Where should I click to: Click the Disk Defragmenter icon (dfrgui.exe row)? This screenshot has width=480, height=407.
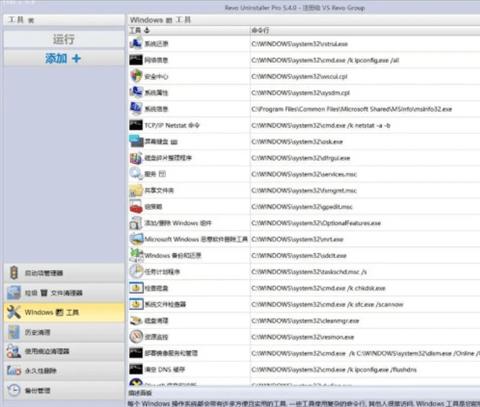click(136, 158)
